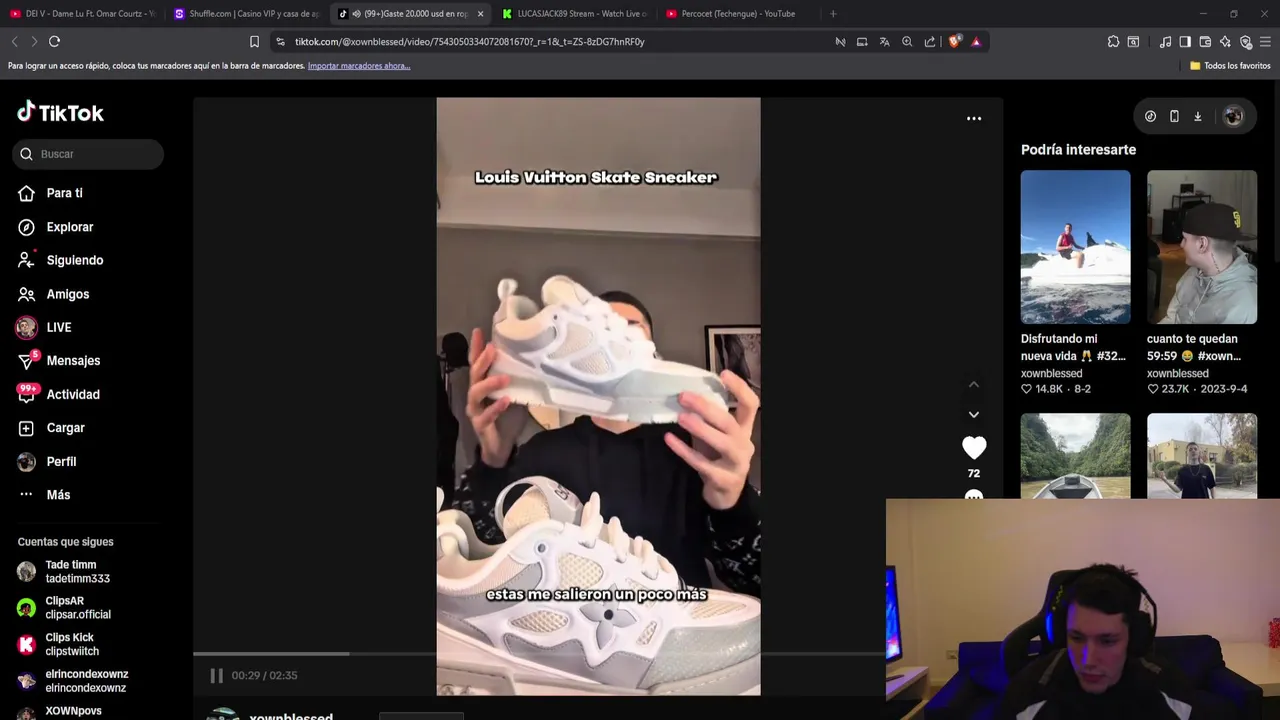1280x720 pixels.
Task: Click the comments bubble icon below likes
Action: (x=974, y=495)
